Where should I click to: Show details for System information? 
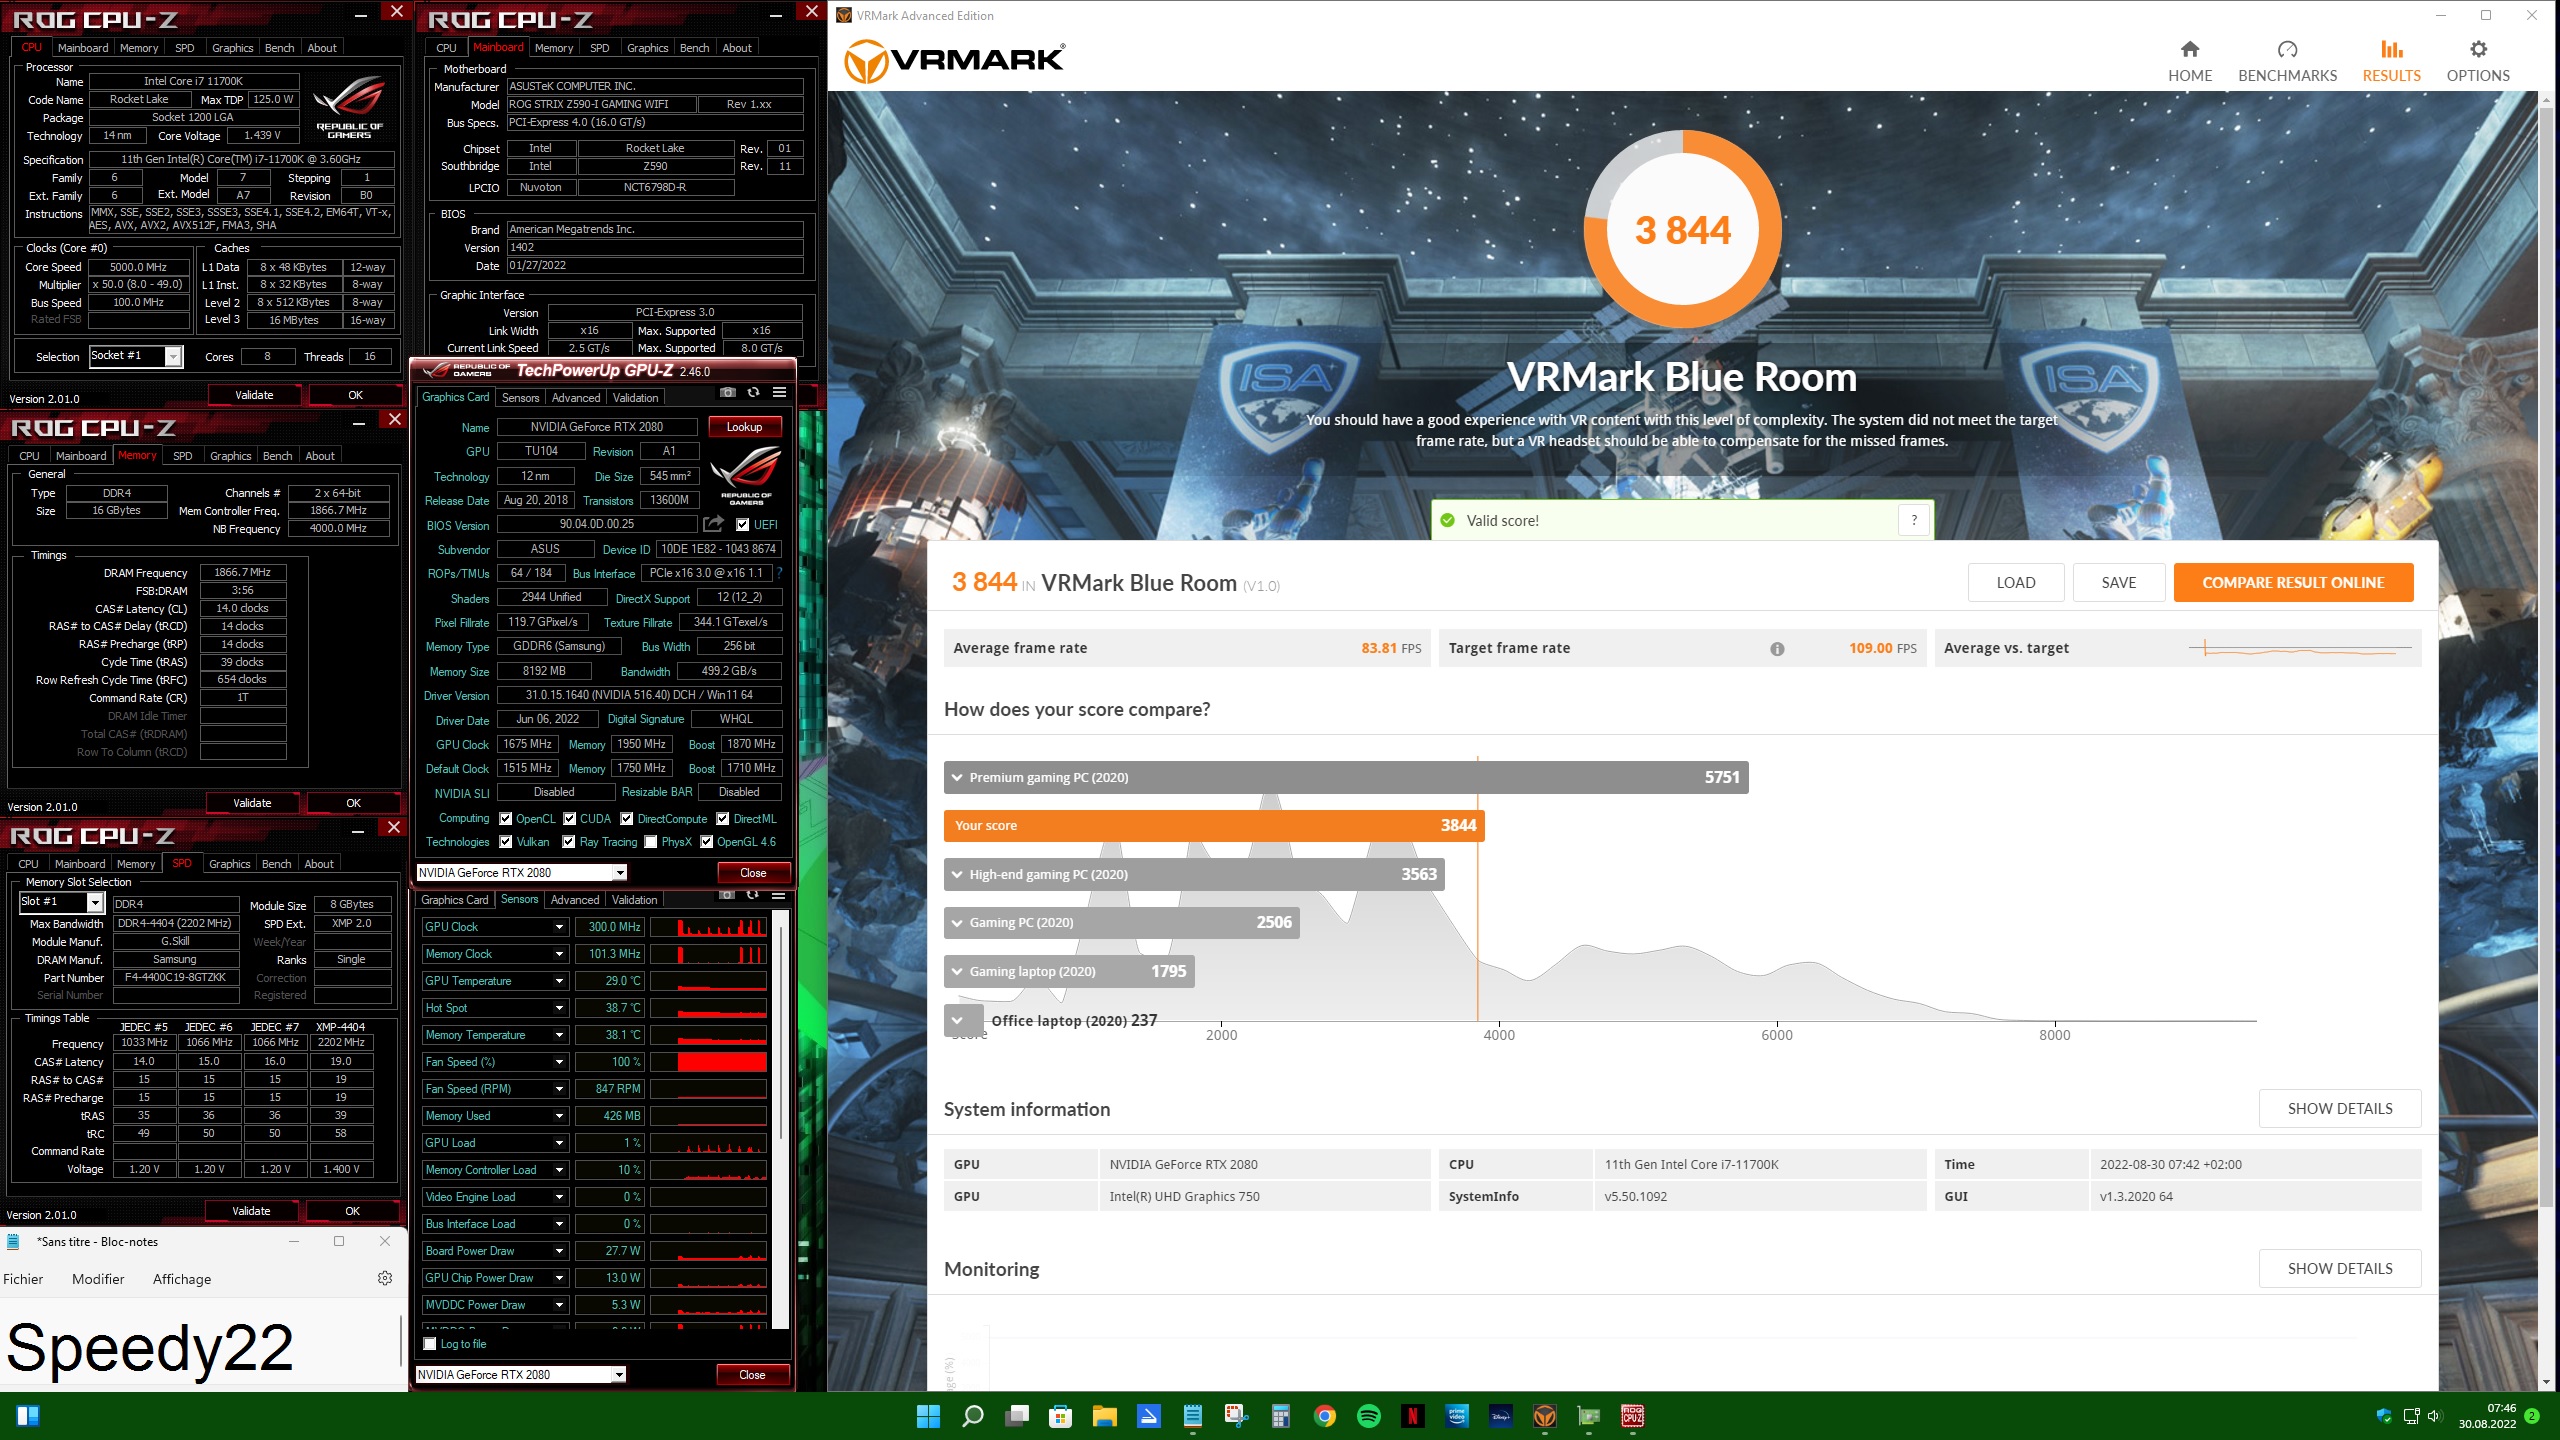pos(2339,1108)
